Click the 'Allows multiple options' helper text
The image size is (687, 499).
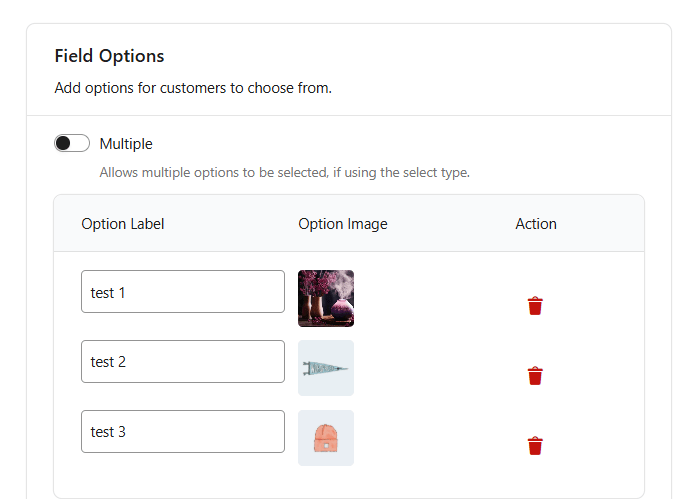[284, 172]
